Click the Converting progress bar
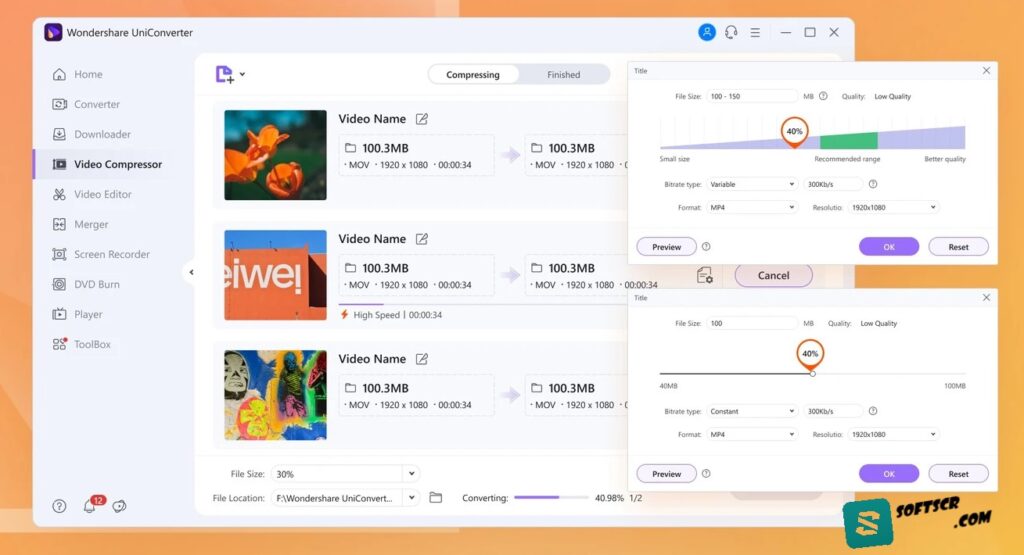Viewport: 1024px width, 555px height. [x=551, y=498]
